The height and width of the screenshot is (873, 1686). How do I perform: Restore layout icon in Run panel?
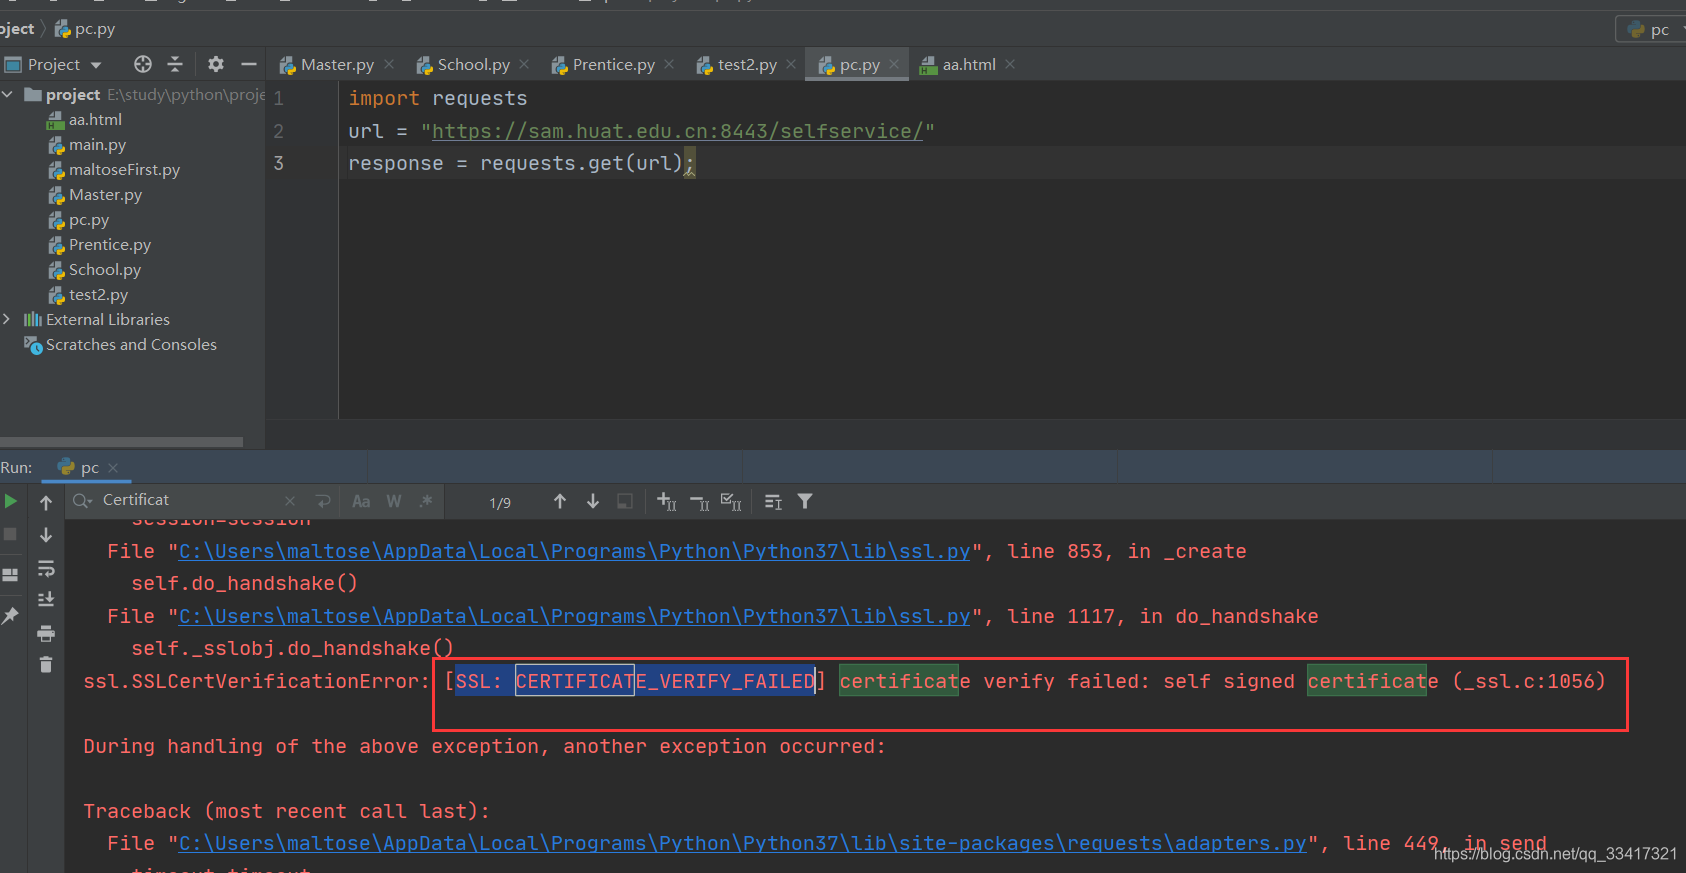(11, 575)
